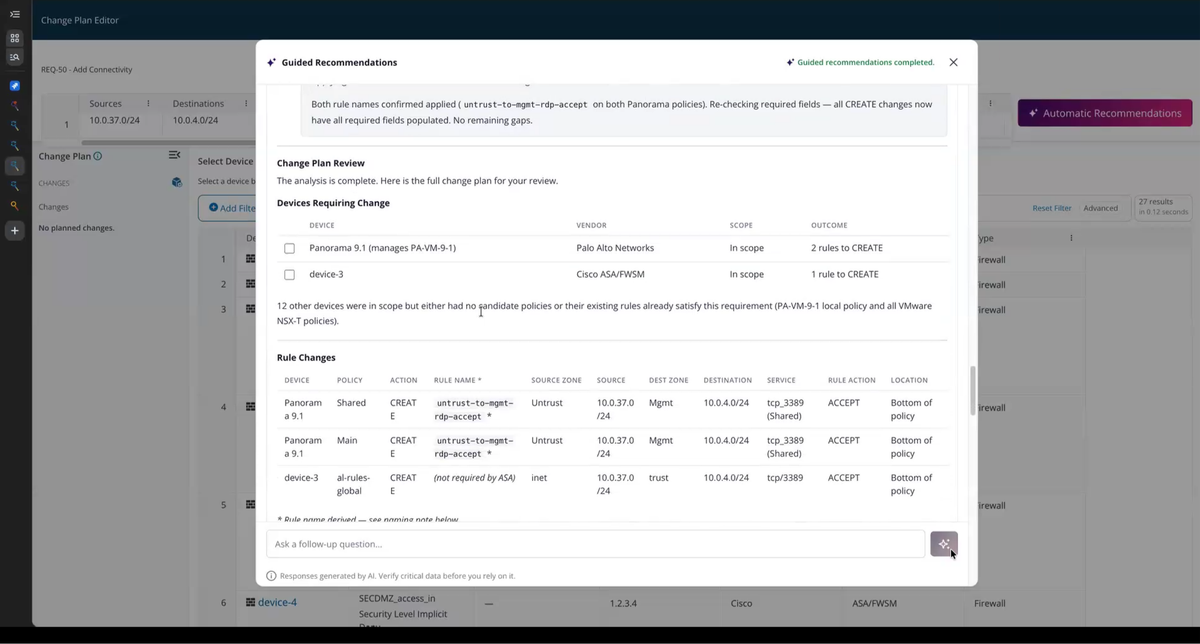Click the device icon in row 3
The height and width of the screenshot is (644, 1200).
click(251, 309)
